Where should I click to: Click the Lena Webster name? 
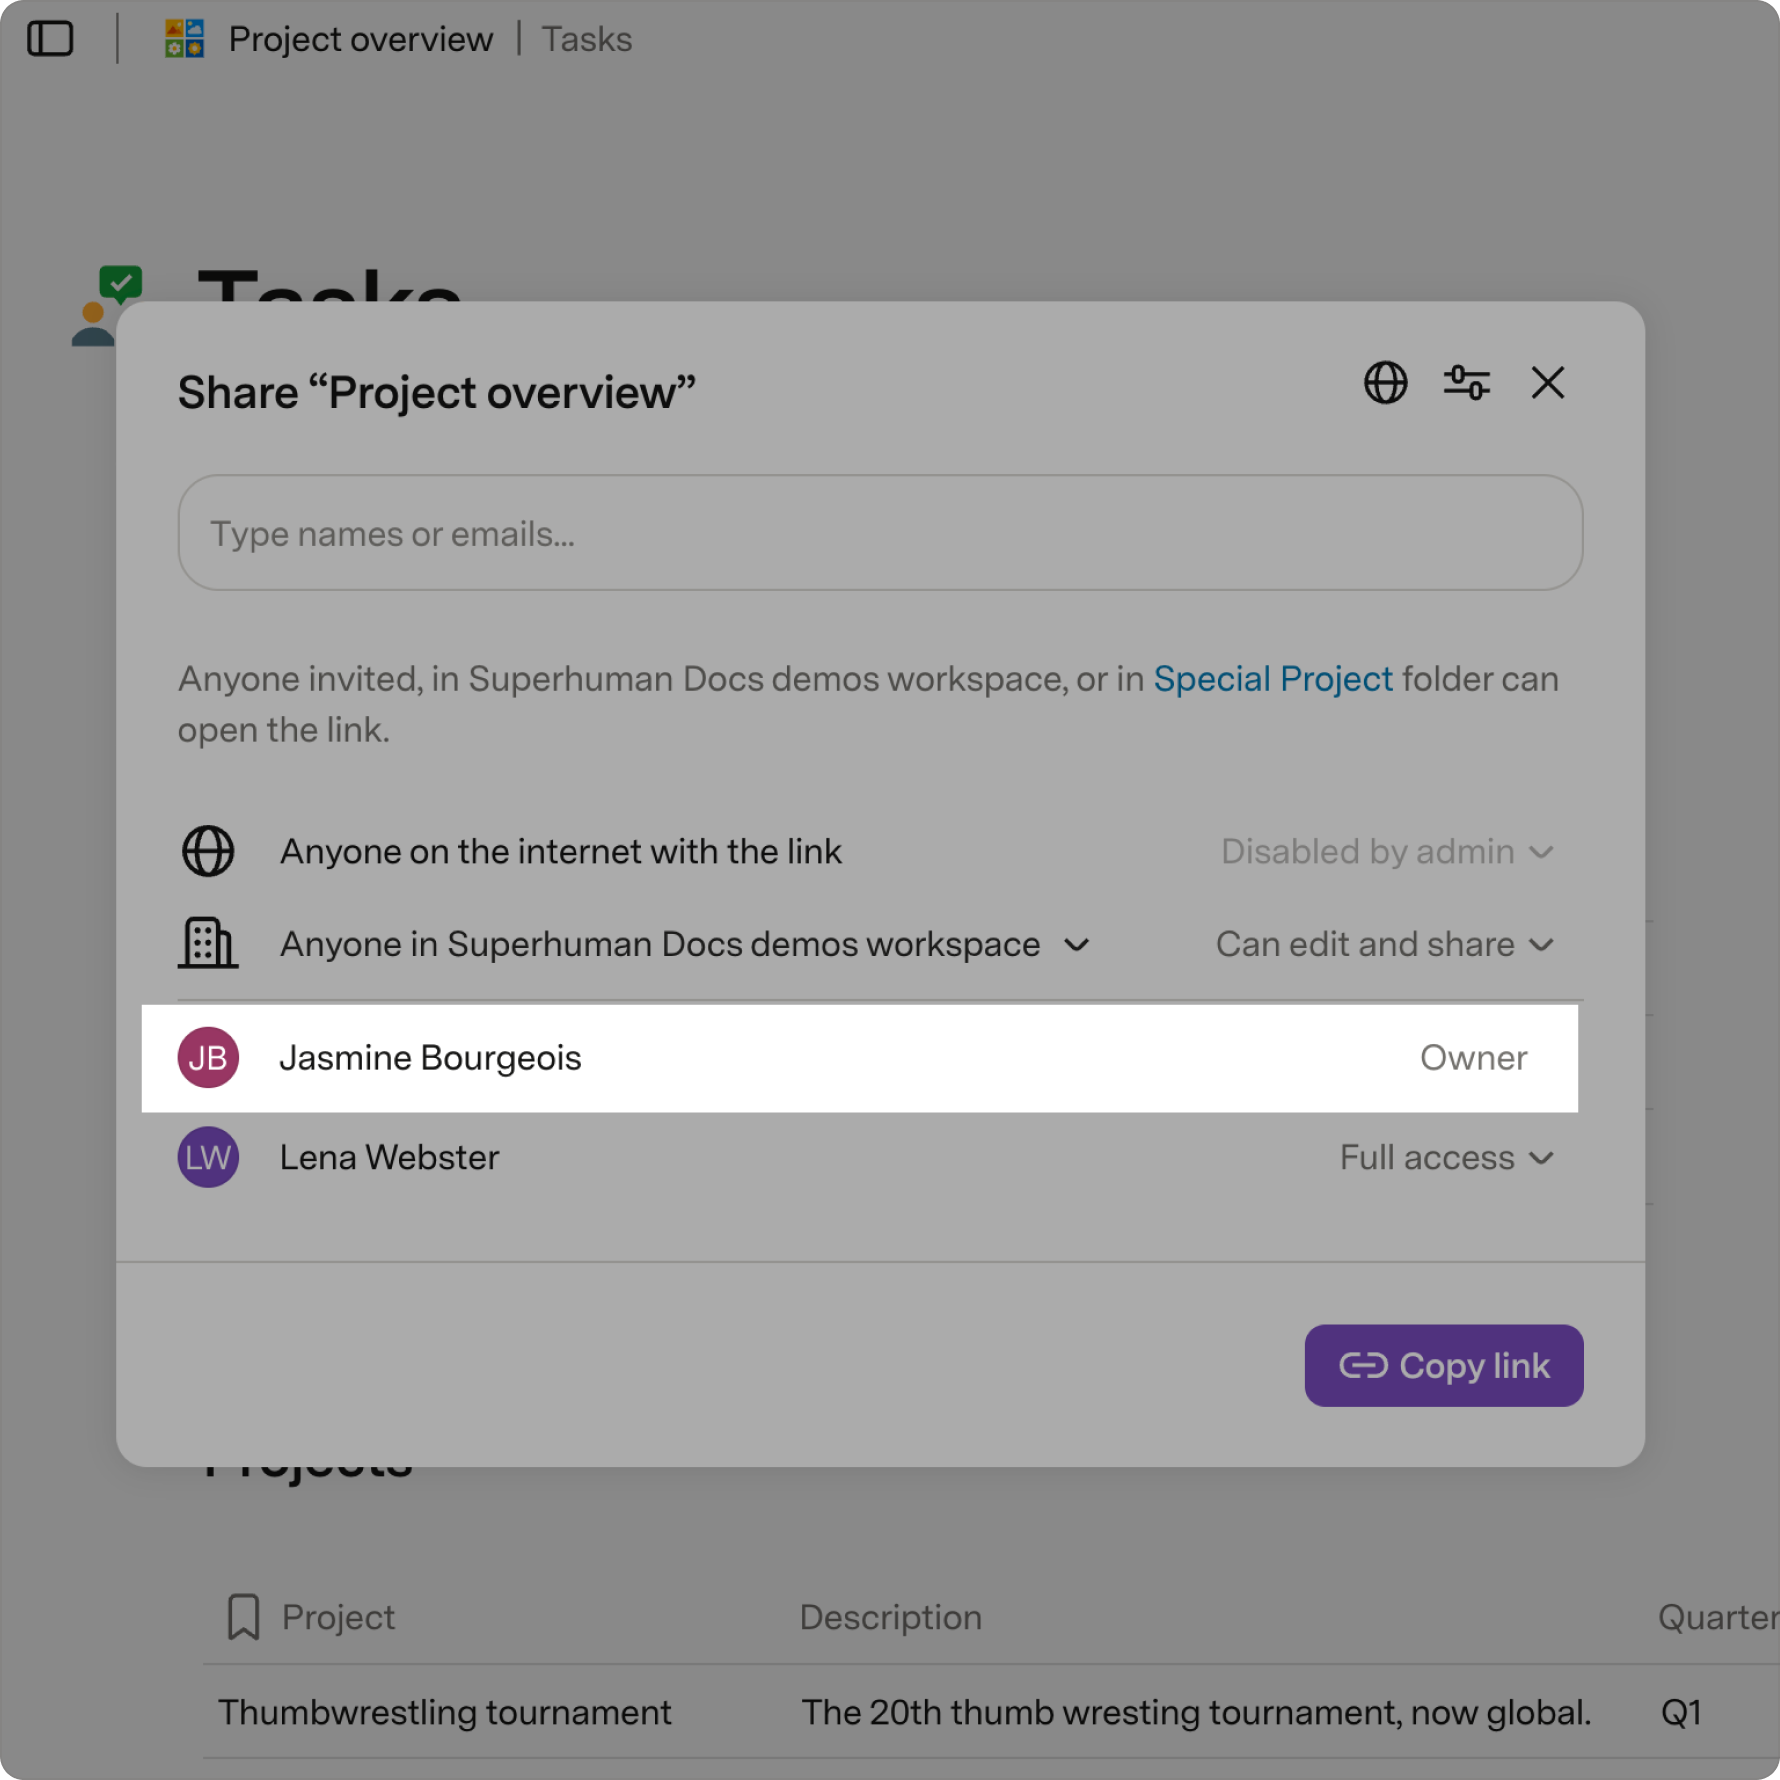(389, 1157)
